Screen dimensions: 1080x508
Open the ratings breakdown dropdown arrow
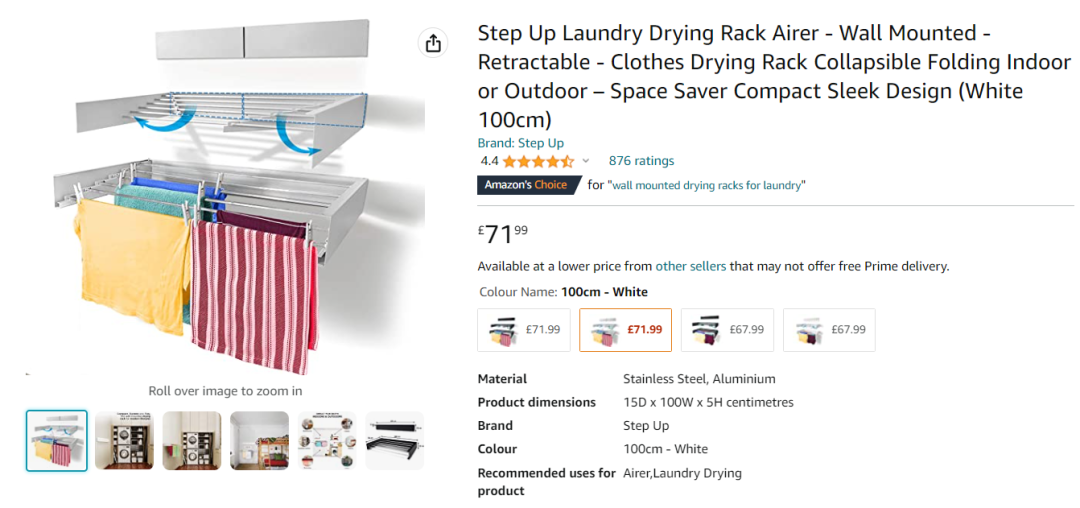click(586, 161)
